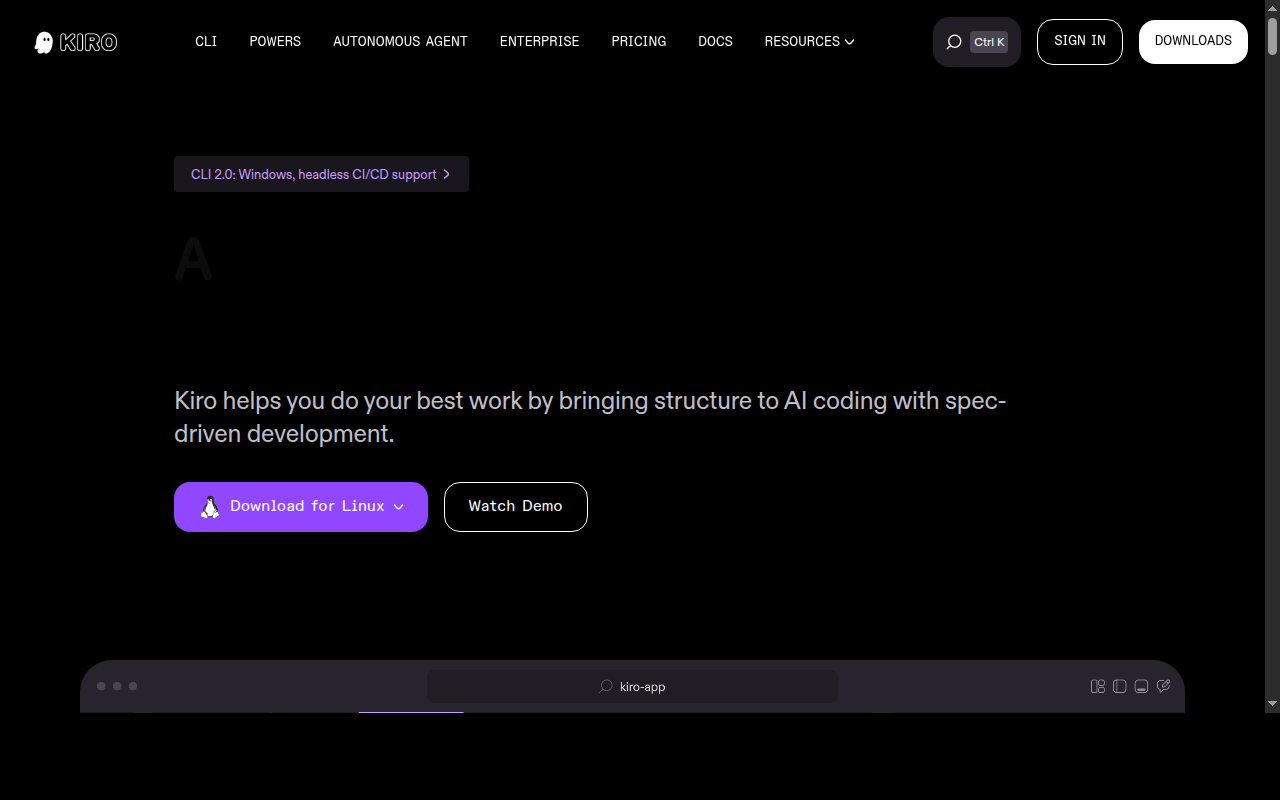Click the new chat pencil icon
The height and width of the screenshot is (800, 1280).
[x=1163, y=686]
